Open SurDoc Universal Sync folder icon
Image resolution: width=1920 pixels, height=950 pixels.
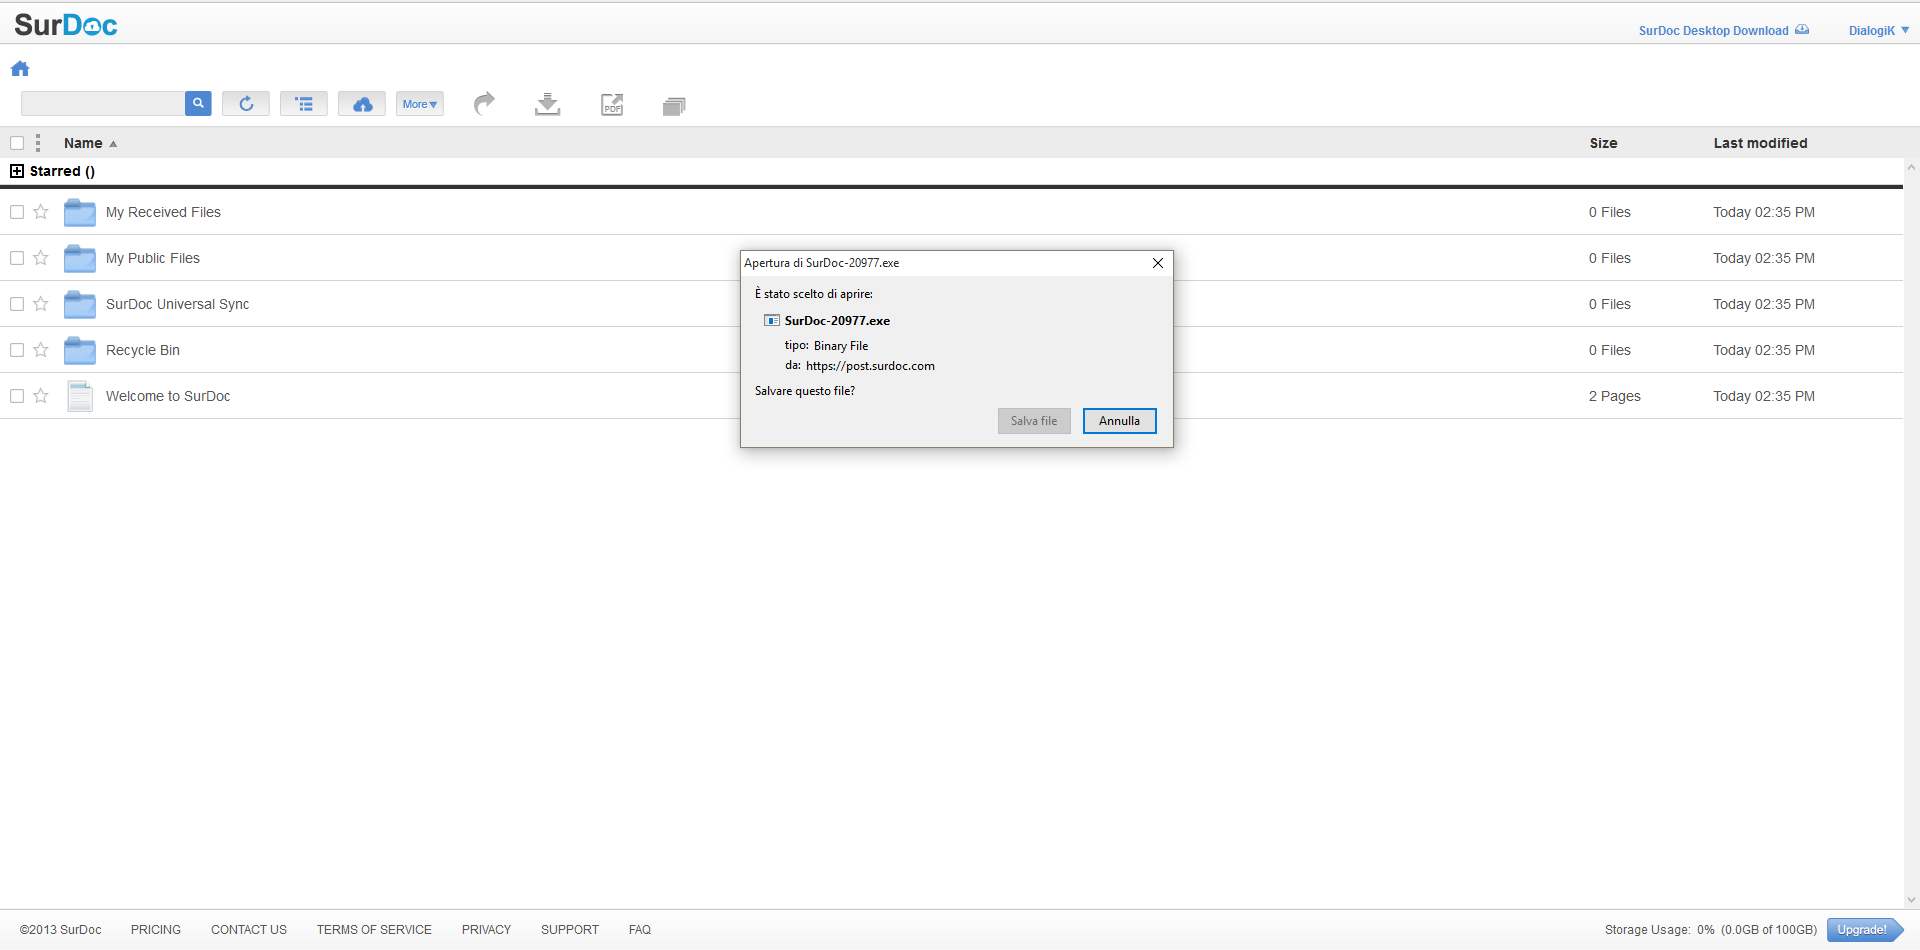tap(80, 304)
